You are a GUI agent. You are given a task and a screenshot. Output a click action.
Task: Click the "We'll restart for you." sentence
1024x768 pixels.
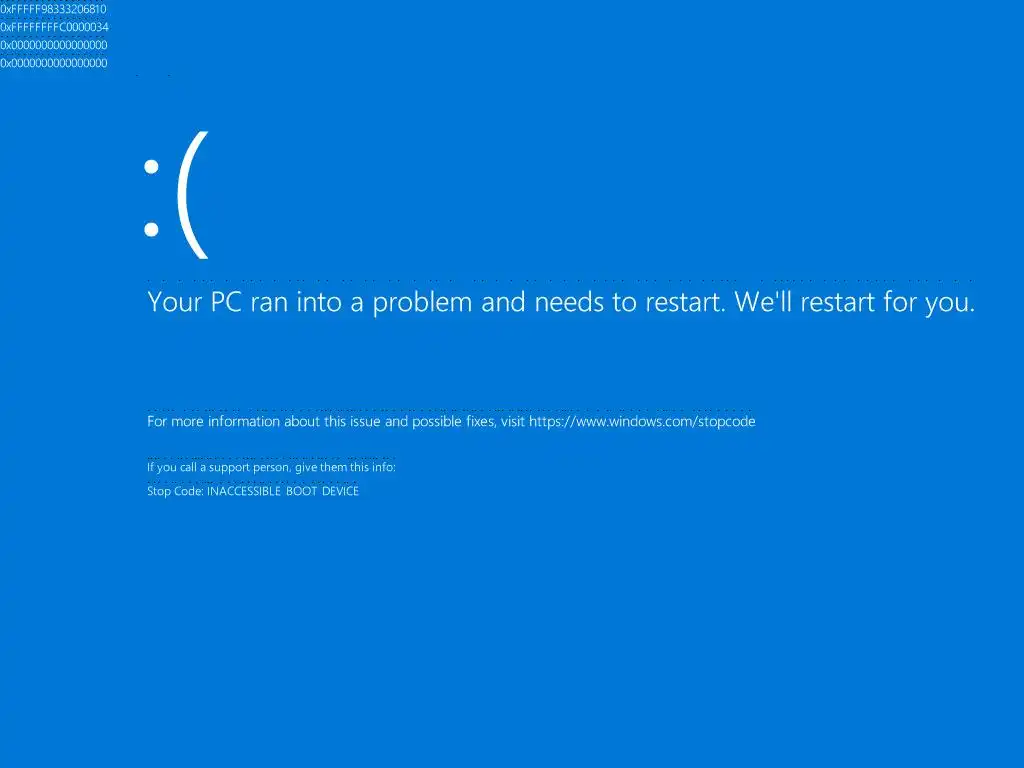(x=854, y=302)
